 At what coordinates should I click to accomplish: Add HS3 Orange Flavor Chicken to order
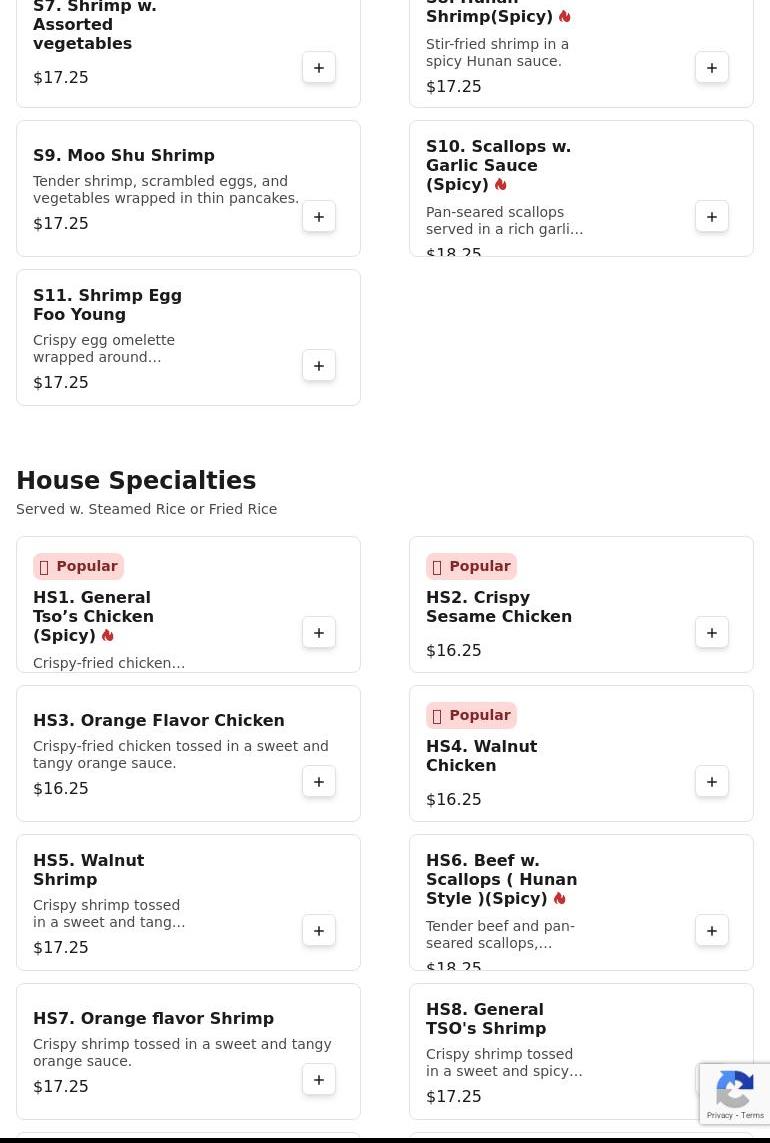pos(319,781)
